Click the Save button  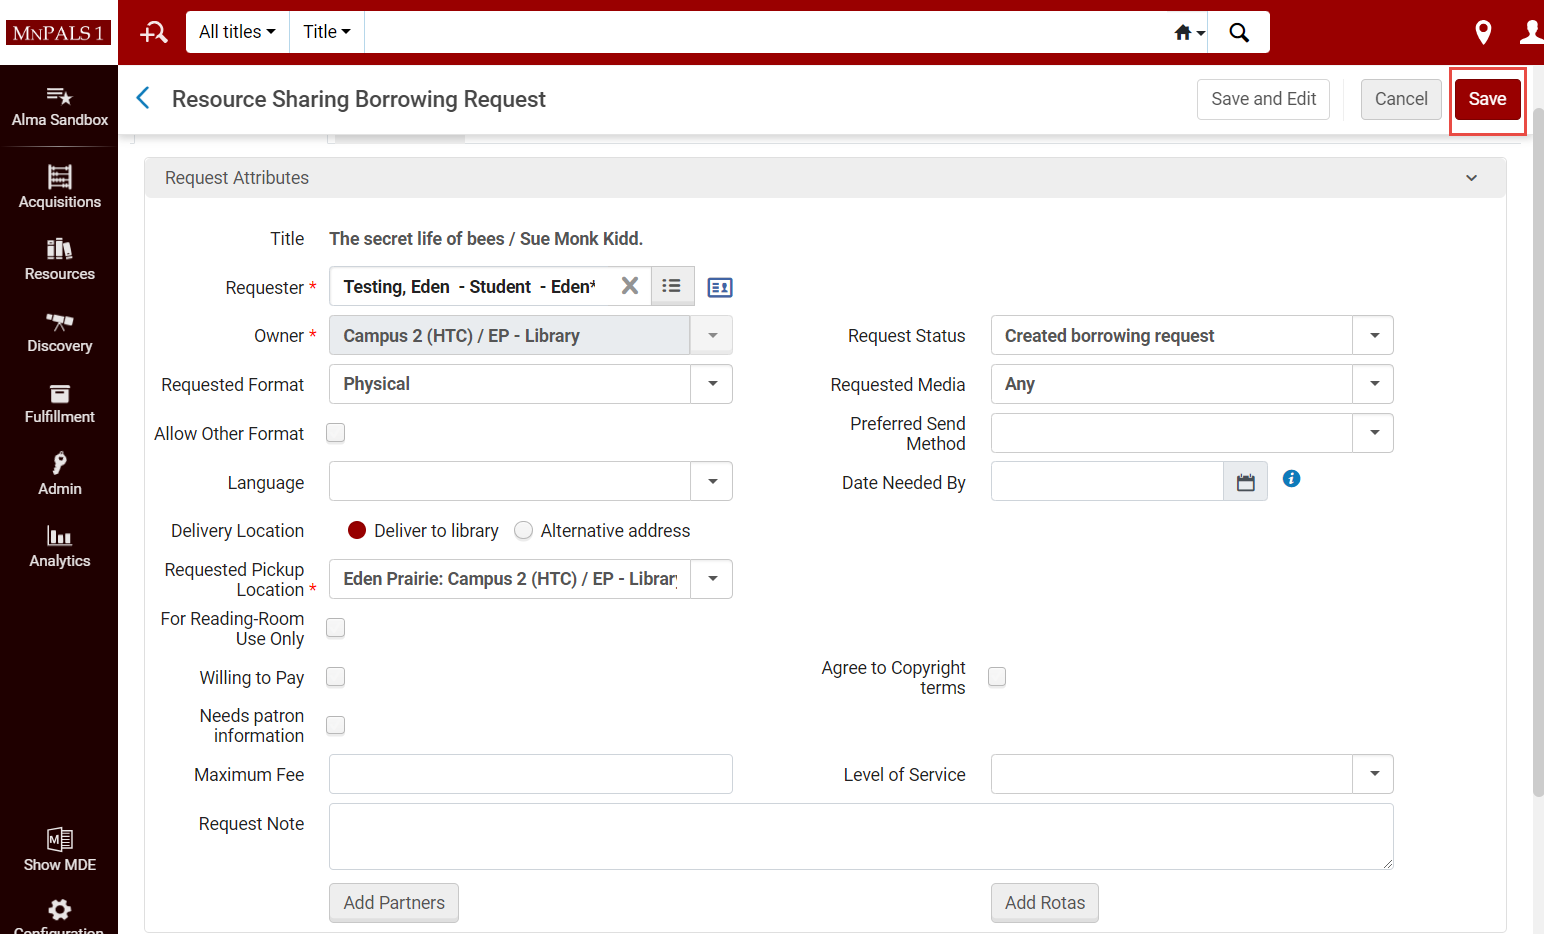click(x=1487, y=99)
